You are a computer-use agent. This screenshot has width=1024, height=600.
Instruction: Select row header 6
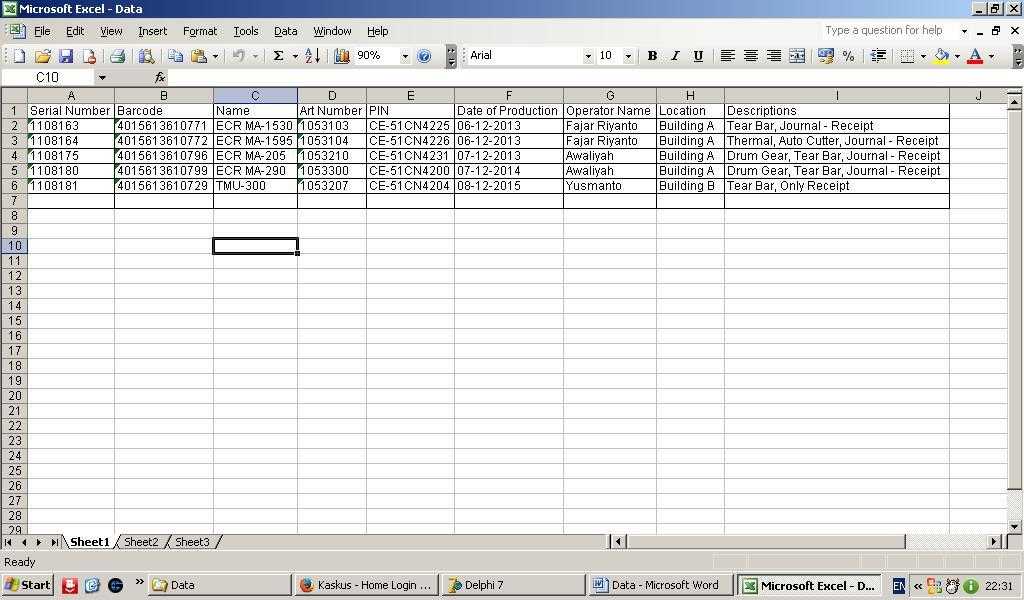(14, 185)
